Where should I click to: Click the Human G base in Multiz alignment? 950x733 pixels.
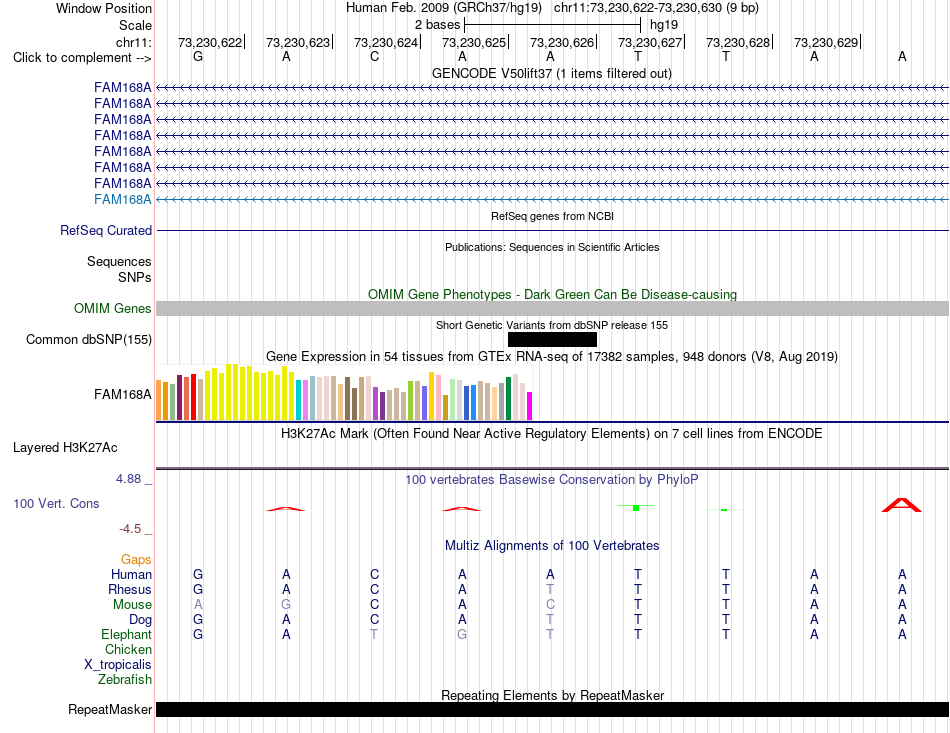pos(198,574)
